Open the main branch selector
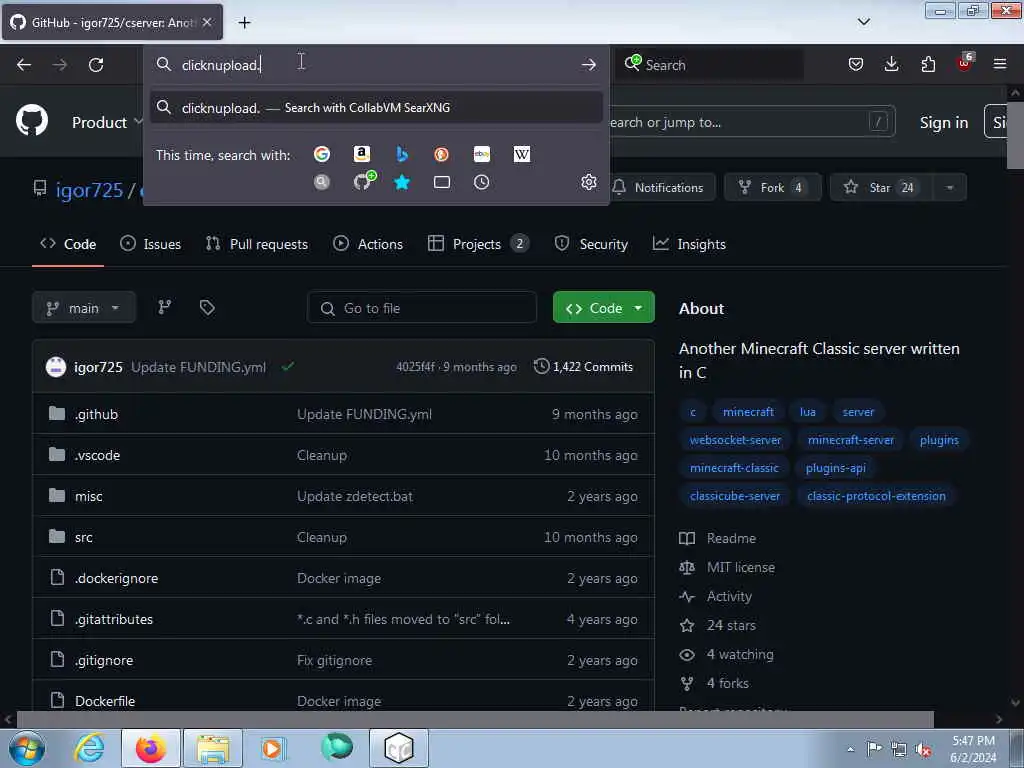The height and width of the screenshot is (768, 1024). coord(84,308)
